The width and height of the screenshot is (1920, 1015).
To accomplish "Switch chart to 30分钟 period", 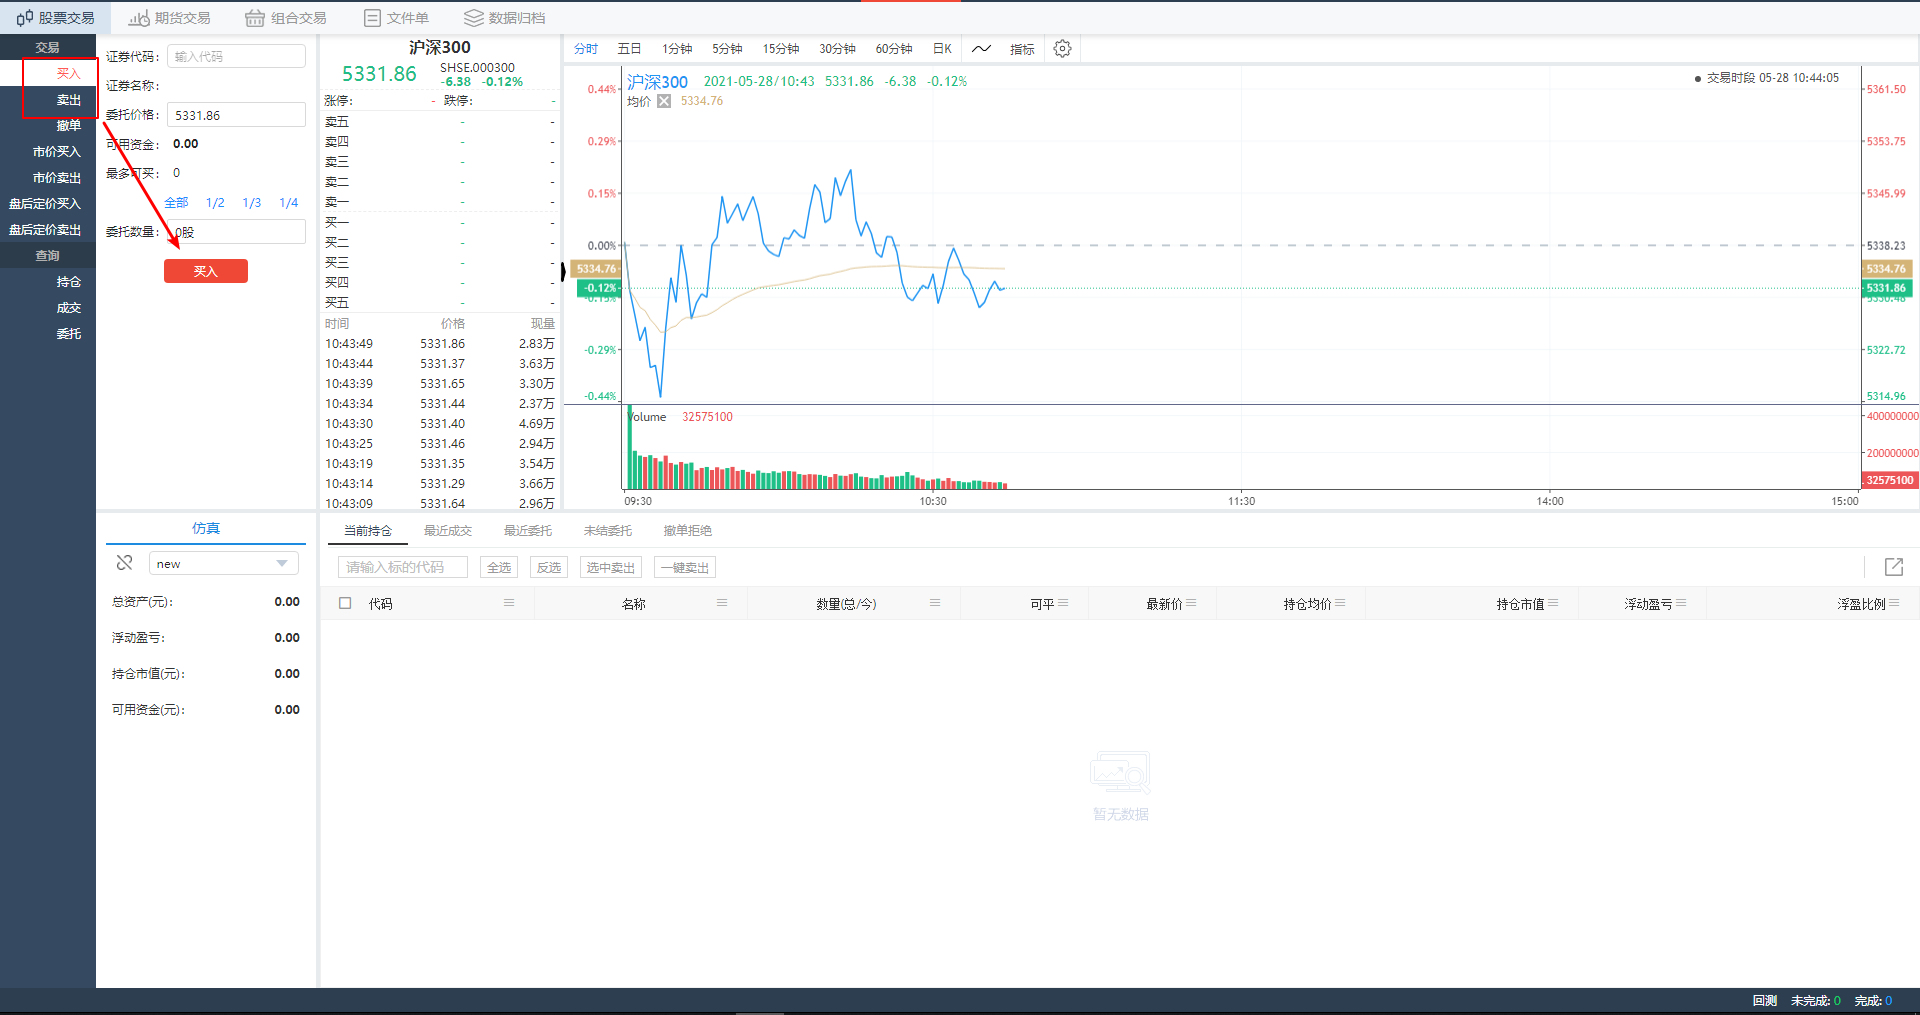I will [x=837, y=49].
